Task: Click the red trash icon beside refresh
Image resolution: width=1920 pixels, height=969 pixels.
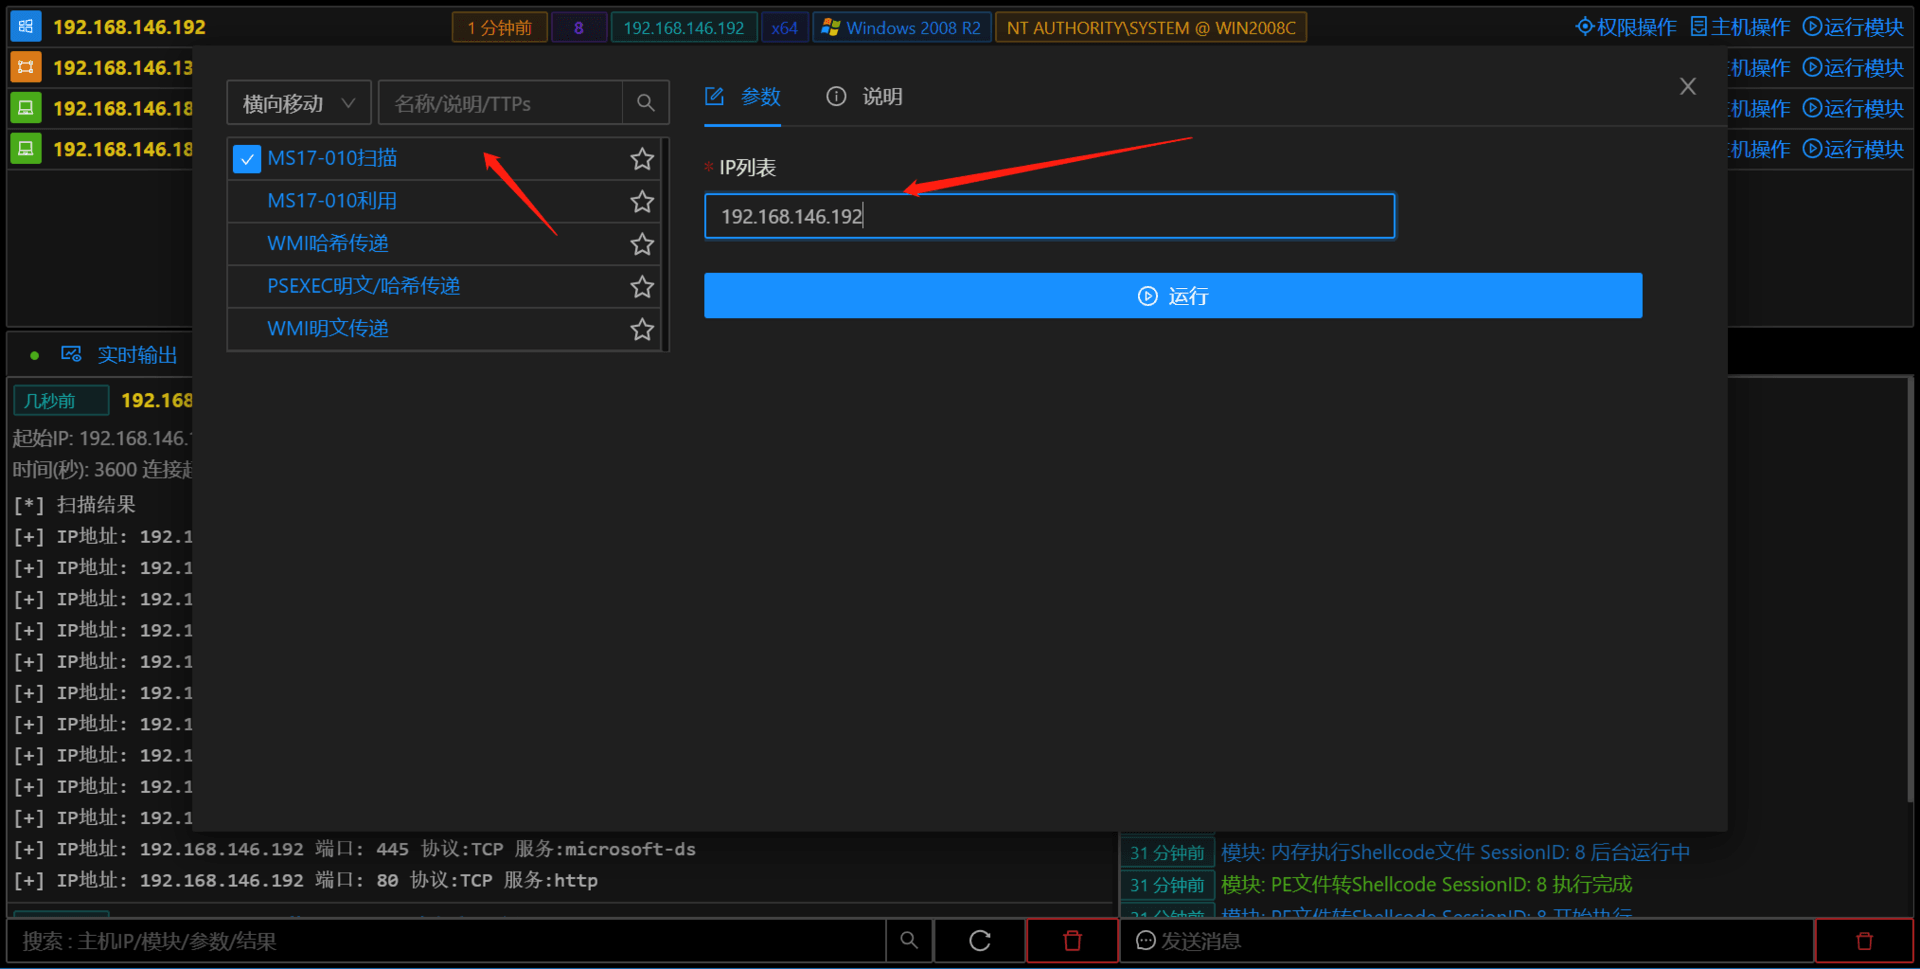Action: click(x=1072, y=941)
